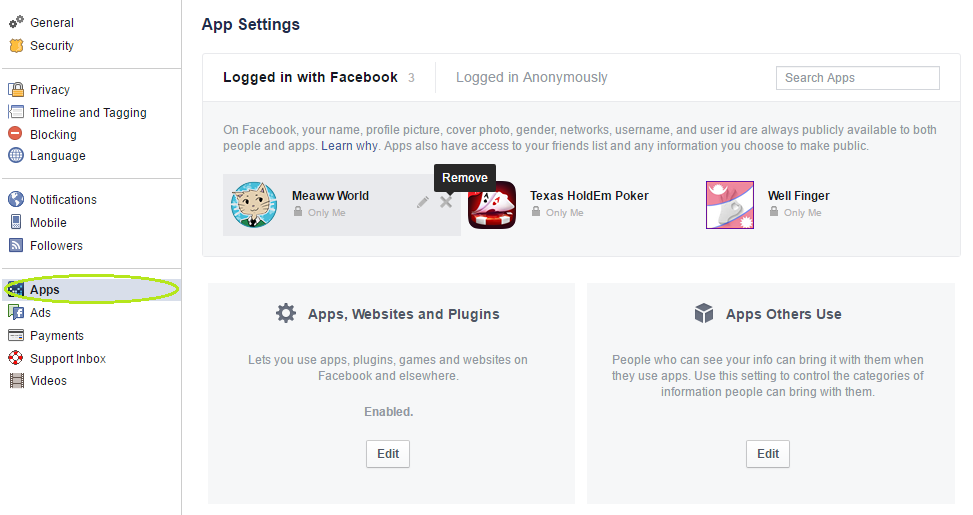Click the Security badge icon

tap(16, 45)
